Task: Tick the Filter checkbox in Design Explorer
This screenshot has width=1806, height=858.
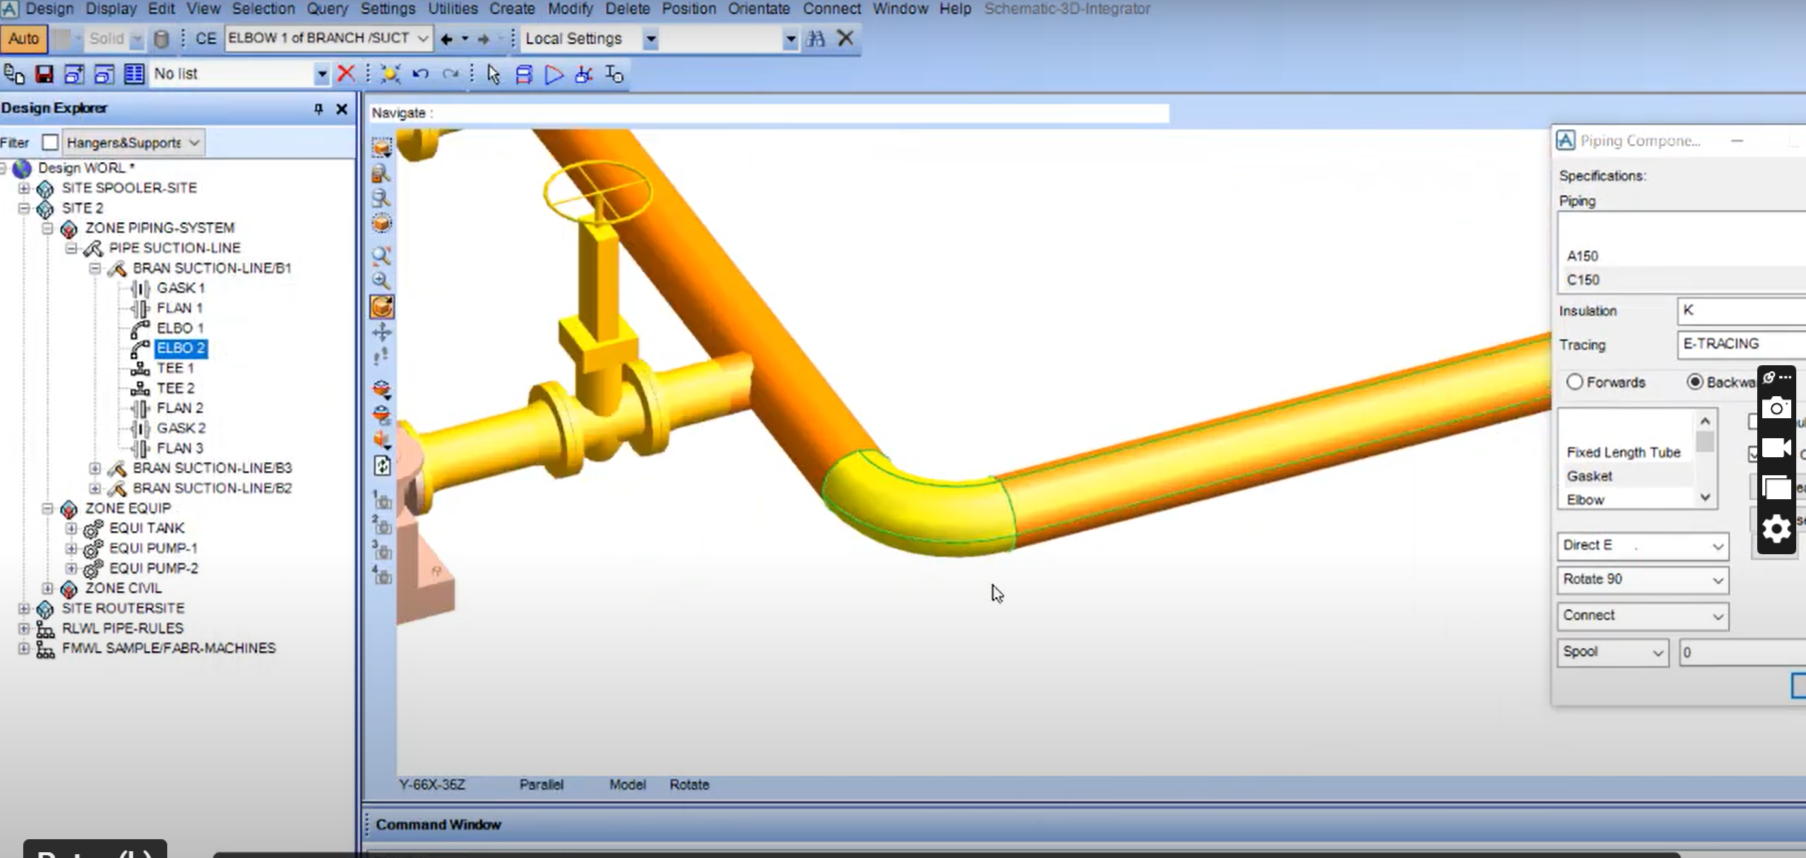Action: pos(50,143)
